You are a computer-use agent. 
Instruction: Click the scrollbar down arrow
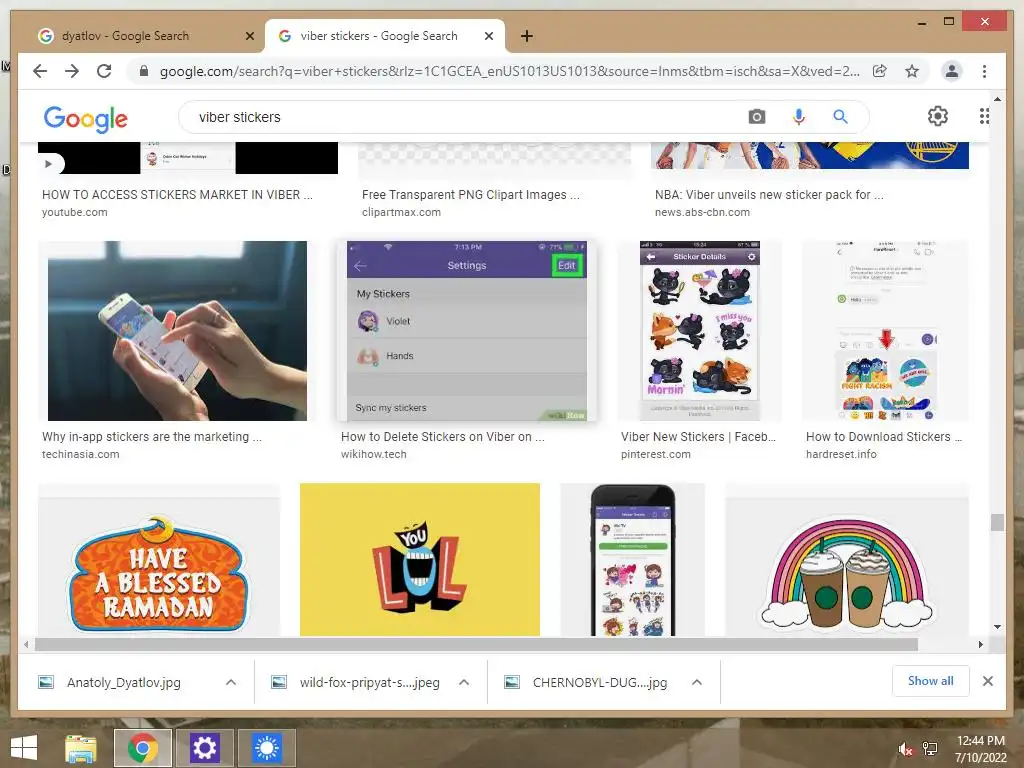(997, 627)
